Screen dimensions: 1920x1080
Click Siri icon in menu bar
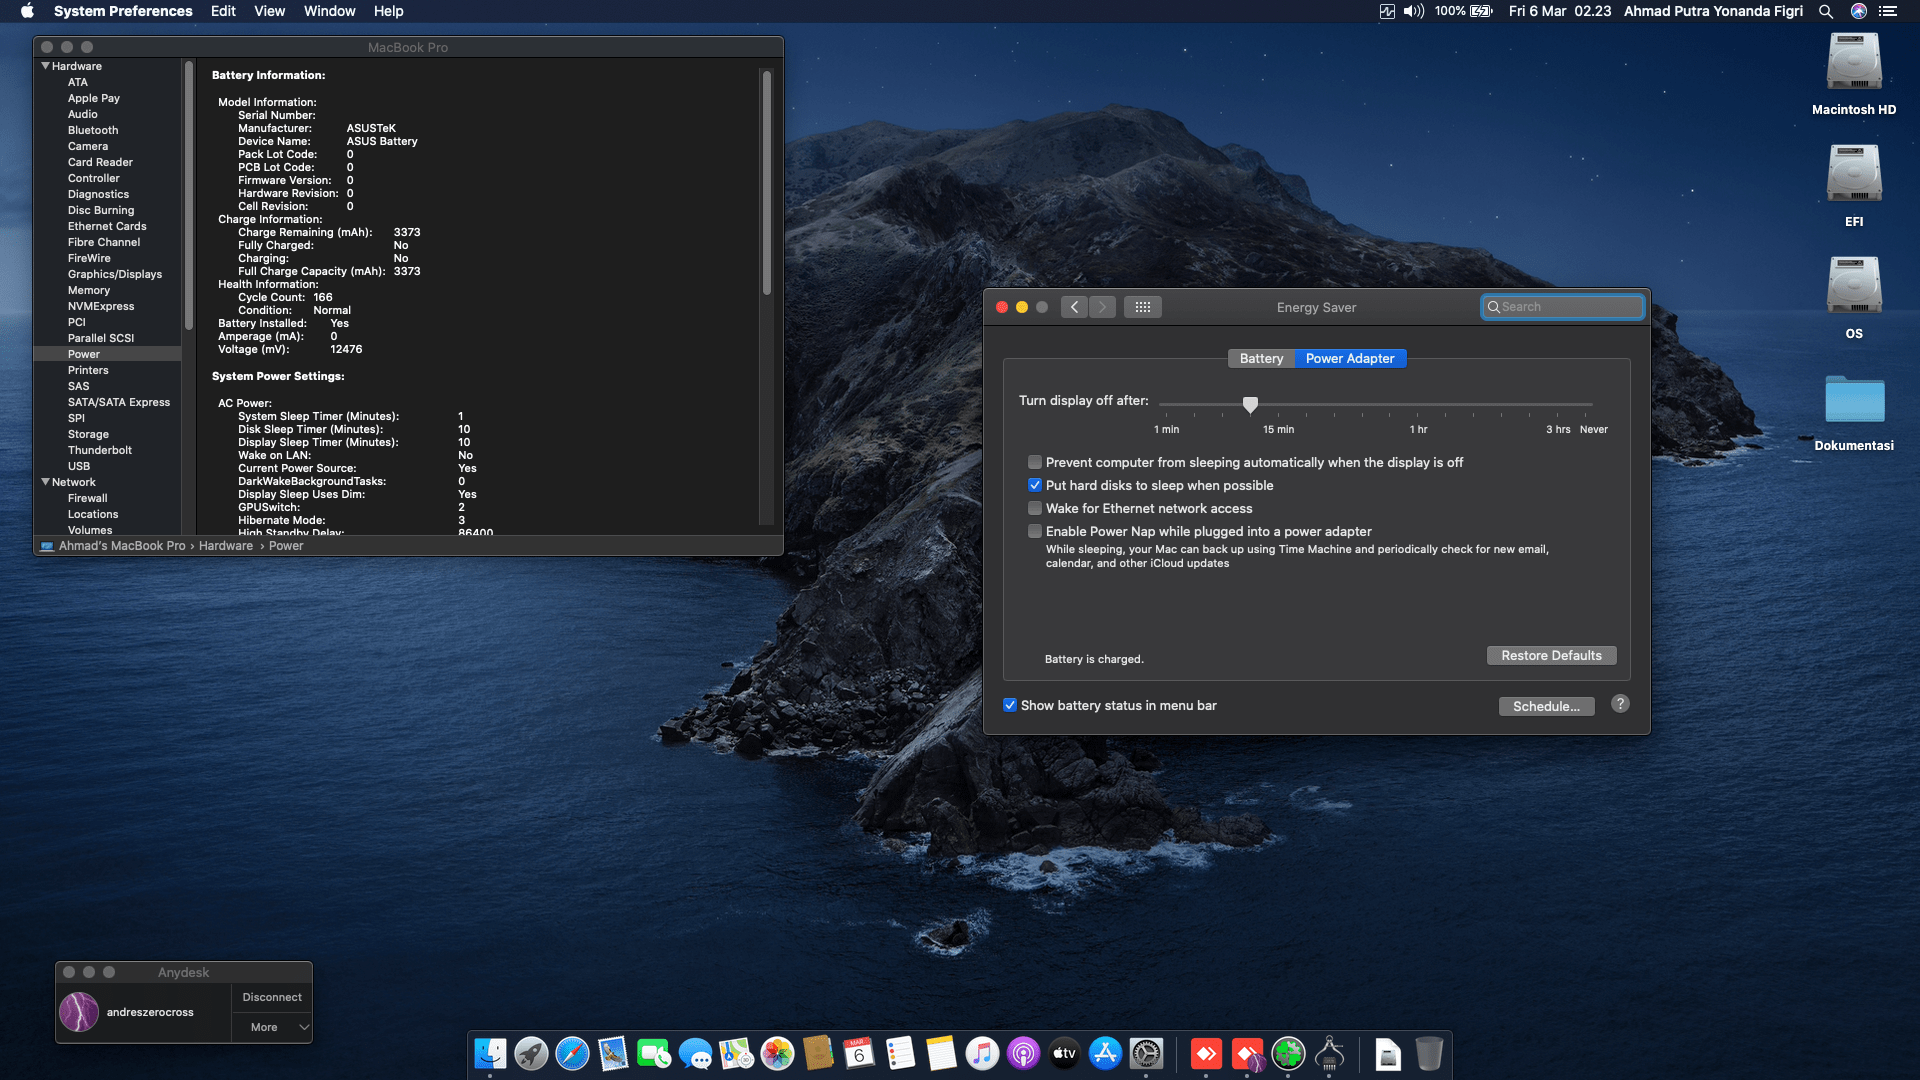(1859, 11)
